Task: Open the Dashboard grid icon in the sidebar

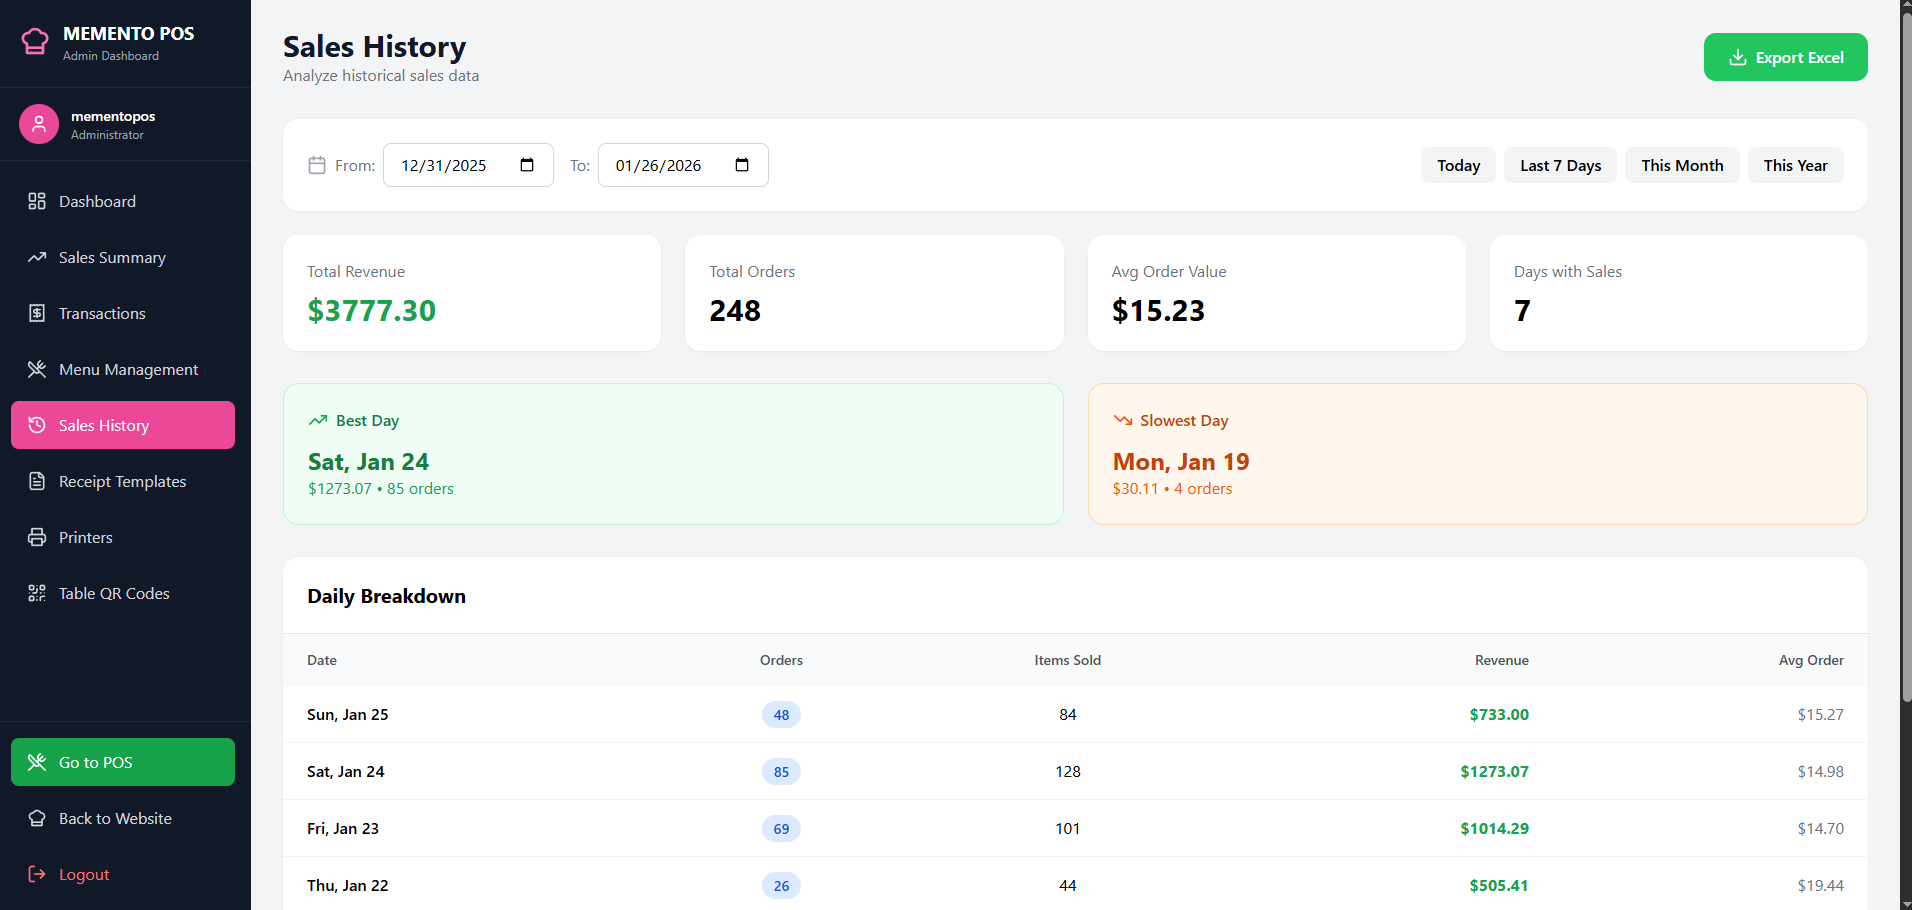Action: (x=37, y=201)
